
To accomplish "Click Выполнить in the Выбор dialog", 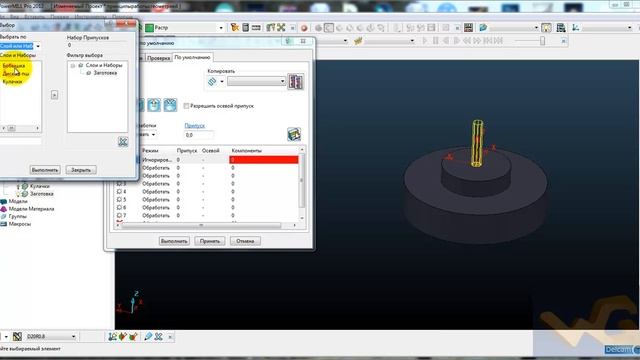I will (45, 170).
